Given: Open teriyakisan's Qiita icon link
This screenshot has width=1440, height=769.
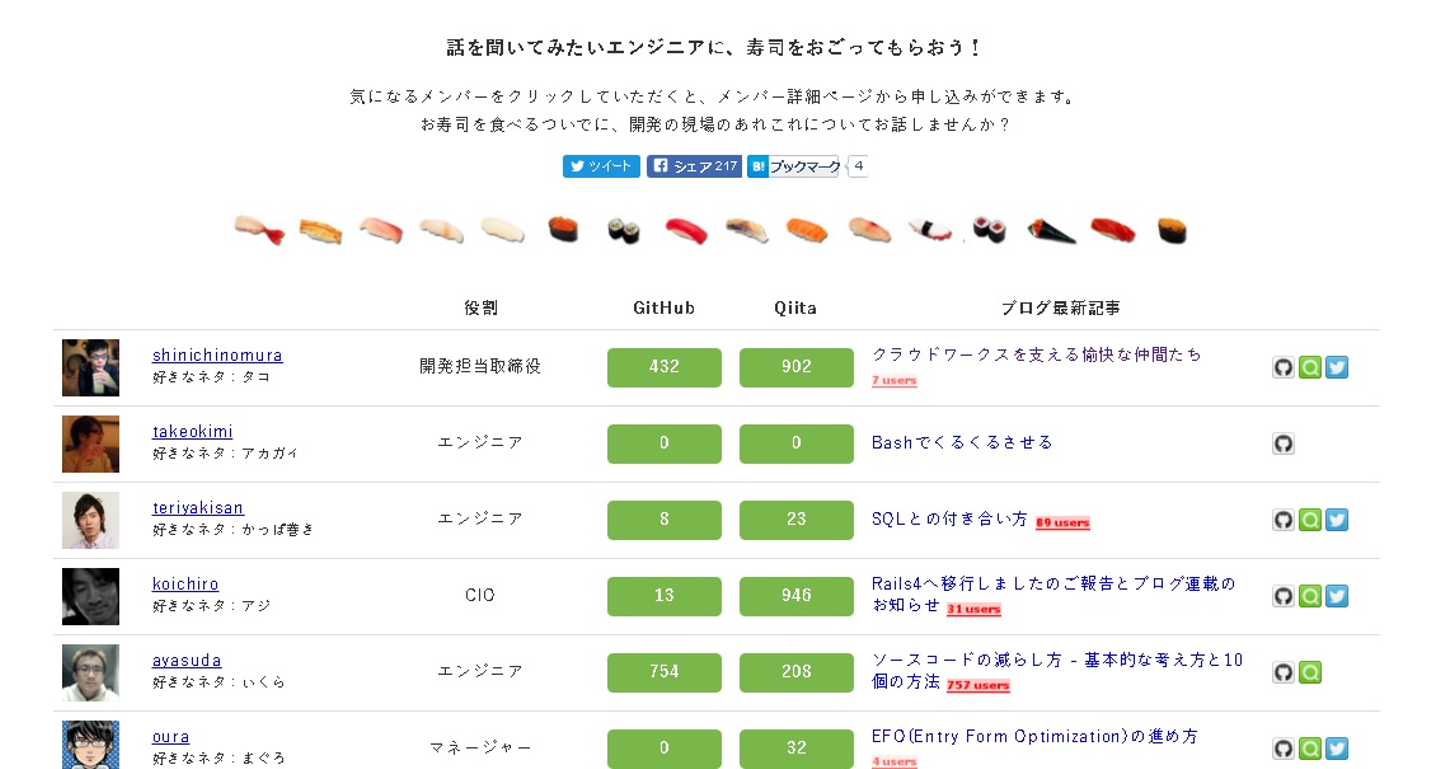Looking at the screenshot, I should click(x=1310, y=520).
